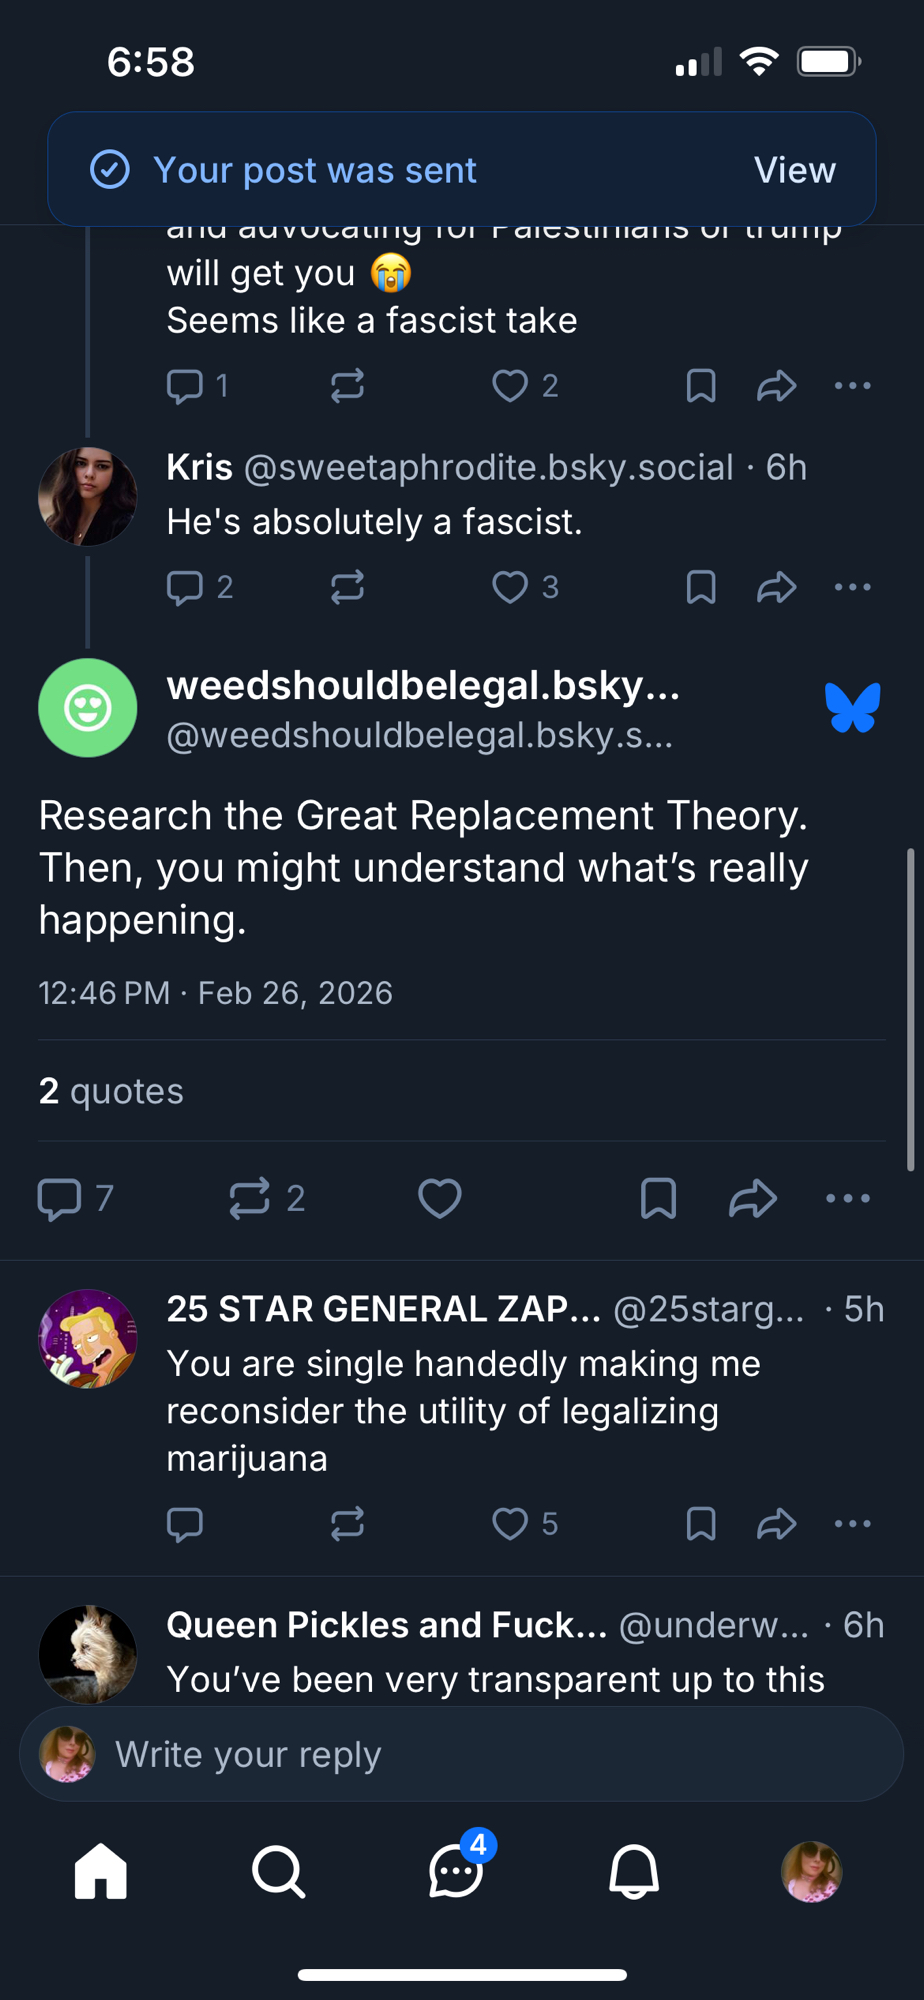924x2000 pixels.
Task: Open Search tab in bottom navigation
Action: [278, 1871]
